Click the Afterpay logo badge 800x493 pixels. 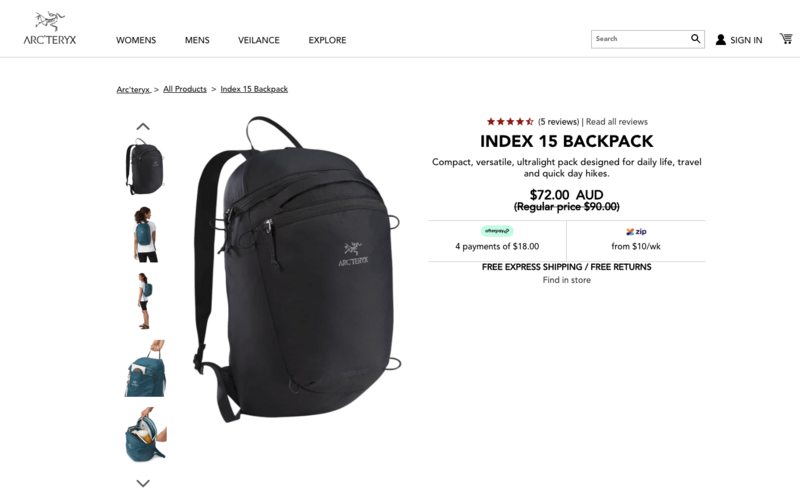point(497,231)
